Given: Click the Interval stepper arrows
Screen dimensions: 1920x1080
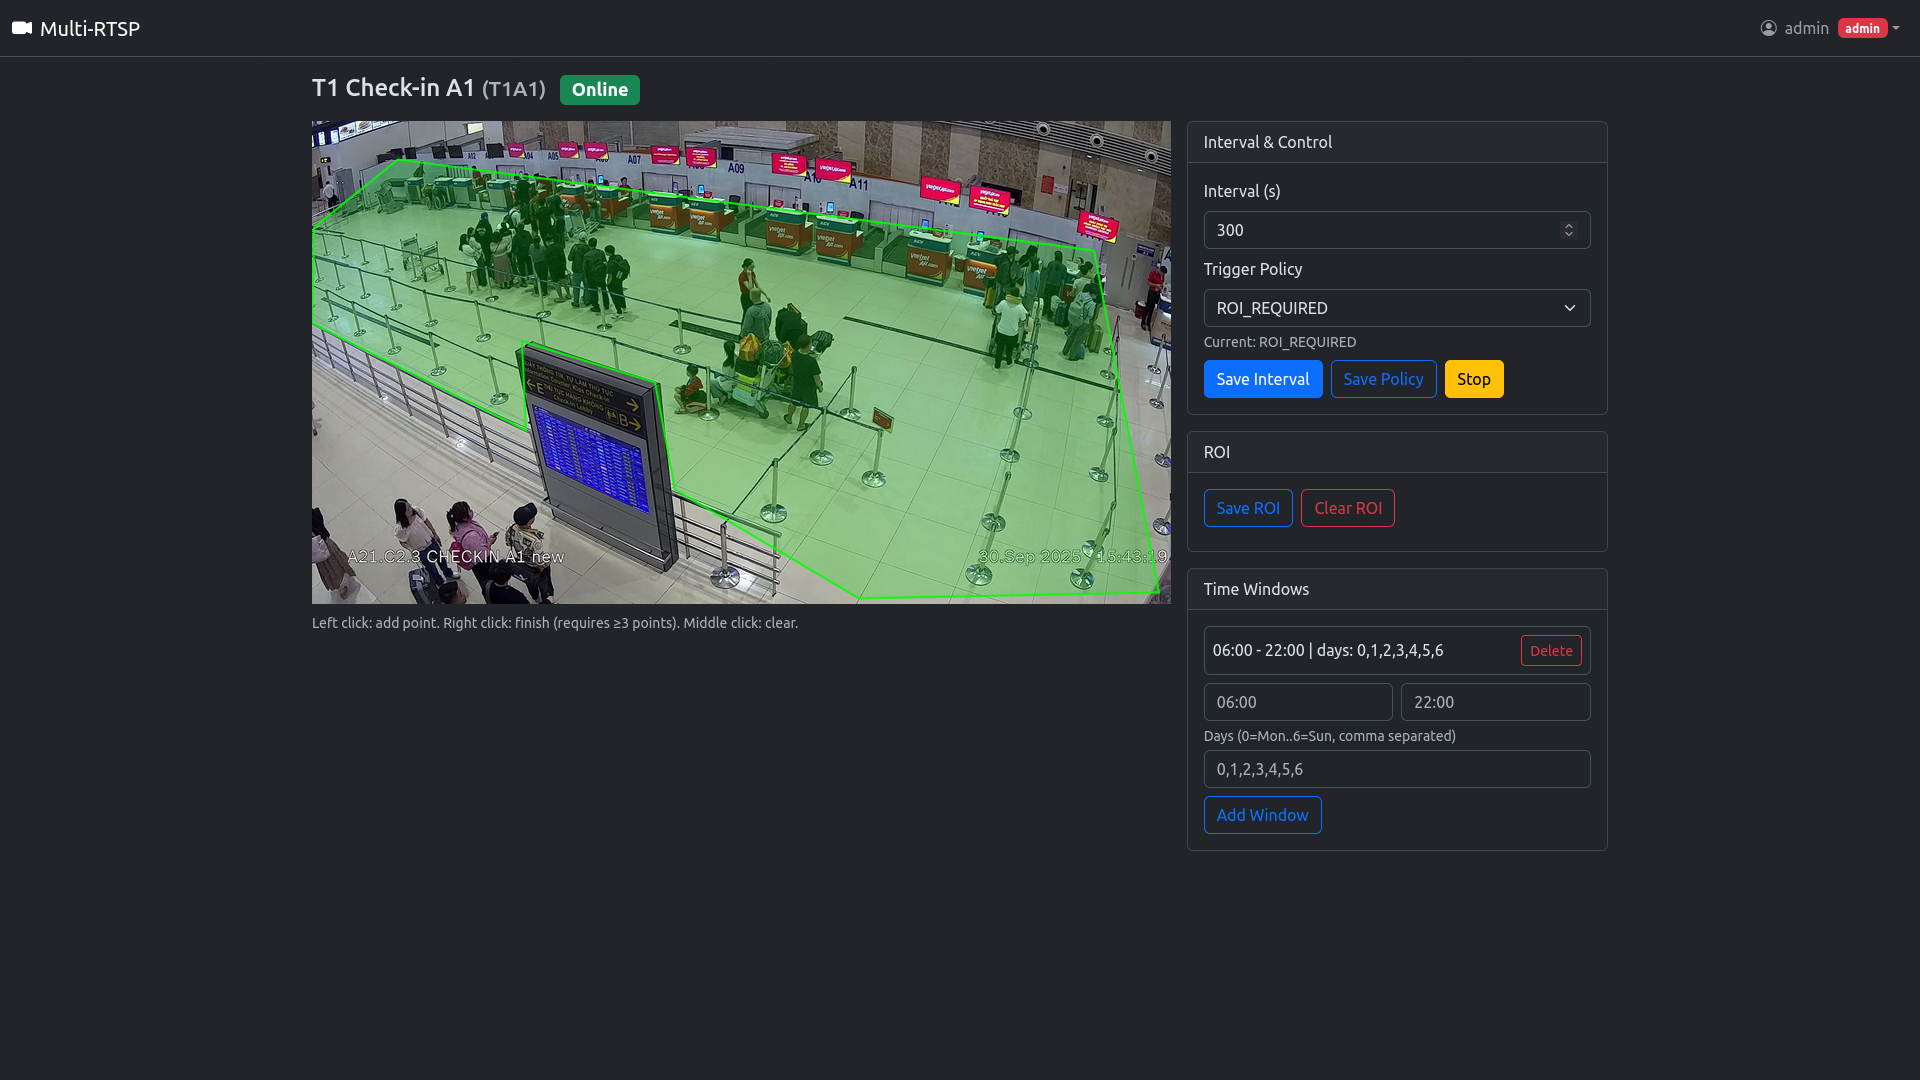Looking at the screenshot, I should pyautogui.click(x=1568, y=230).
